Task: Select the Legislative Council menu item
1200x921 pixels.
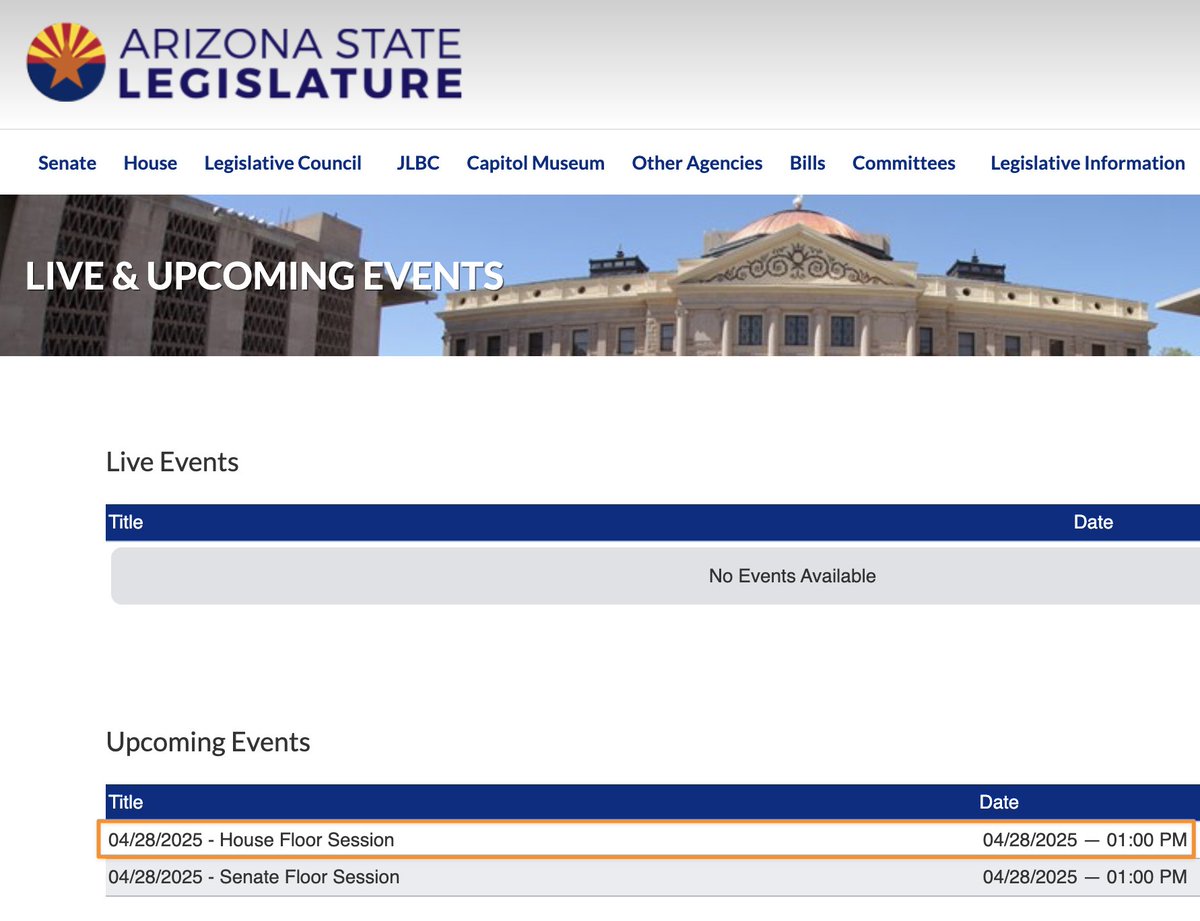Action: 283,163
